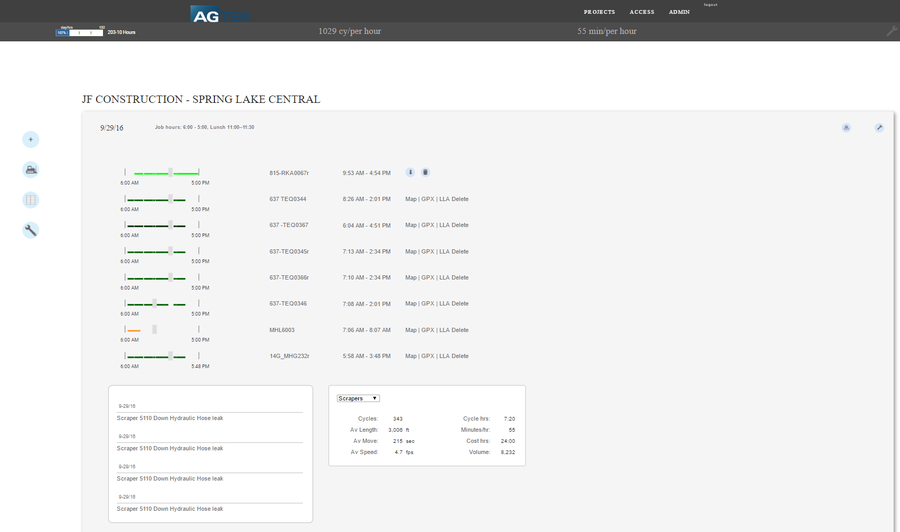Open the Access menu
The height and width of the screenshot is (532, 900).
pos(642,12)
